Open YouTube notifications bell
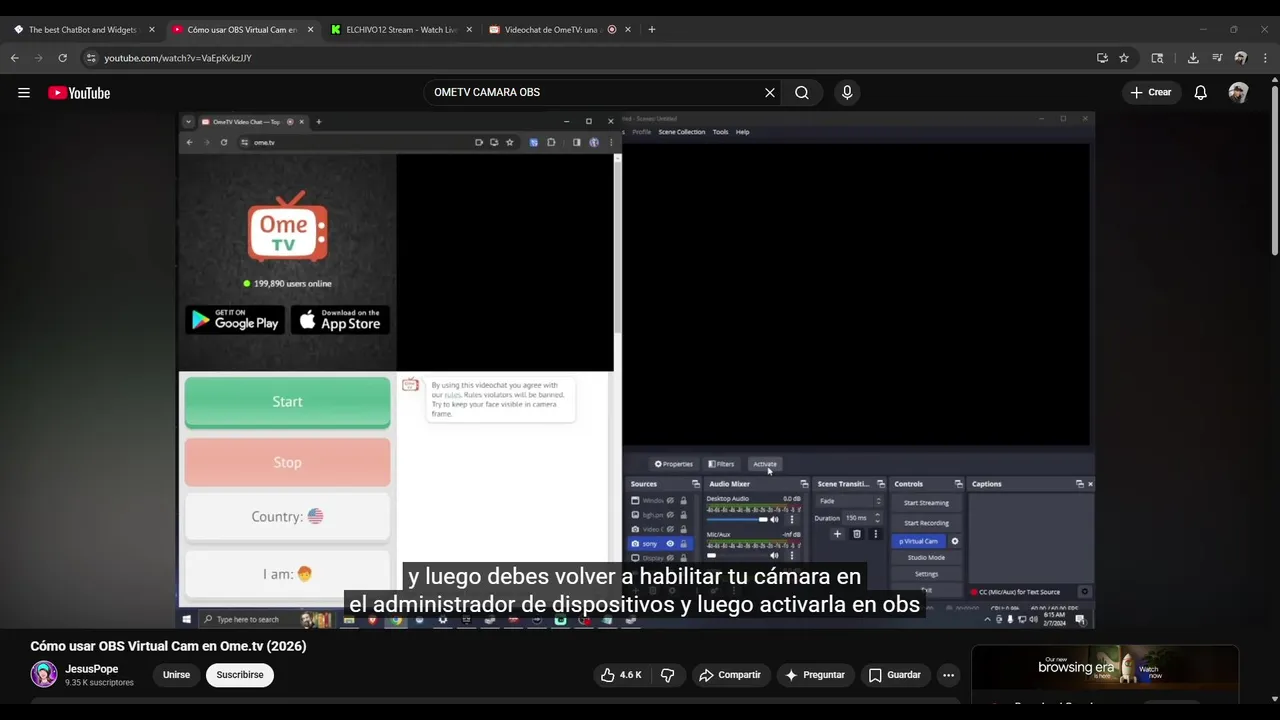Viewport: 1280px width, 720px height. pos(1201,93)
